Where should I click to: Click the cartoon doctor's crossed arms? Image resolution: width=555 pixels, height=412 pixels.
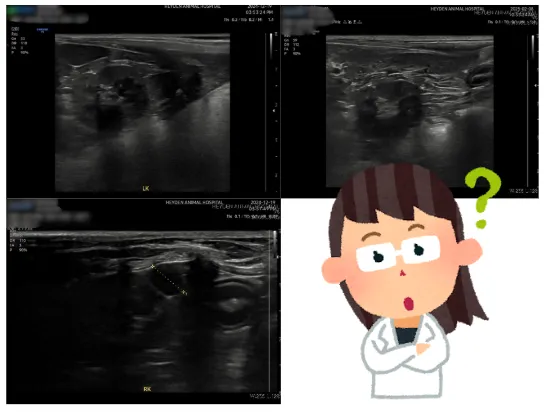(x=405, y=354)
